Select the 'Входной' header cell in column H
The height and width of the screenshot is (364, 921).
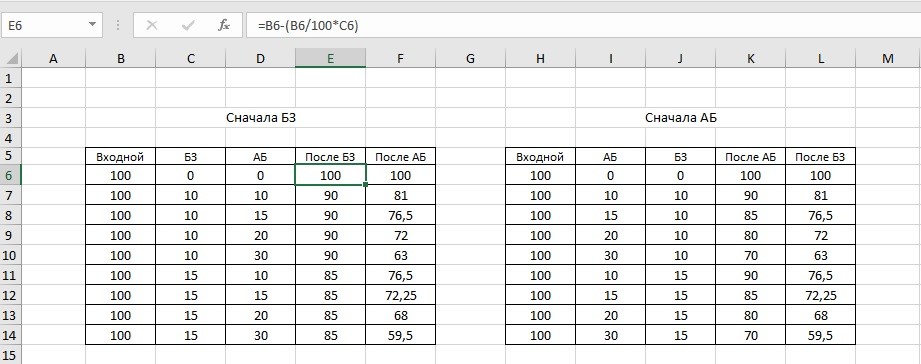click(x=540, y=157)
